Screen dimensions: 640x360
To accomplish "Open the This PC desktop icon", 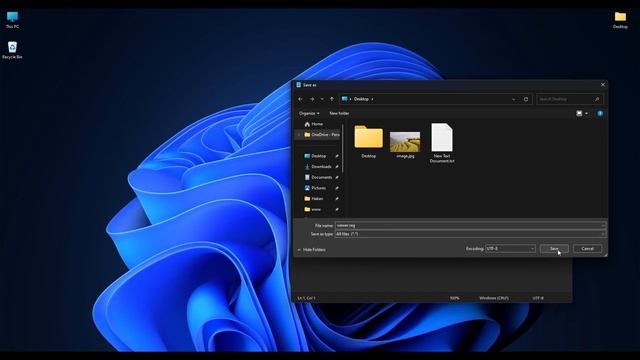I will pyautogui.click(x=12, y=20).
